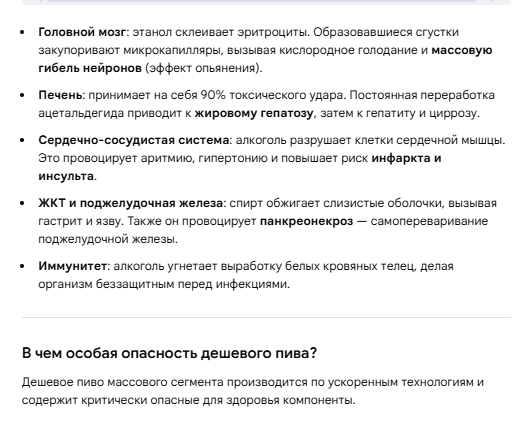
Task: Click the horizontal divider line above the heading
Action: (x=266, y=318)
